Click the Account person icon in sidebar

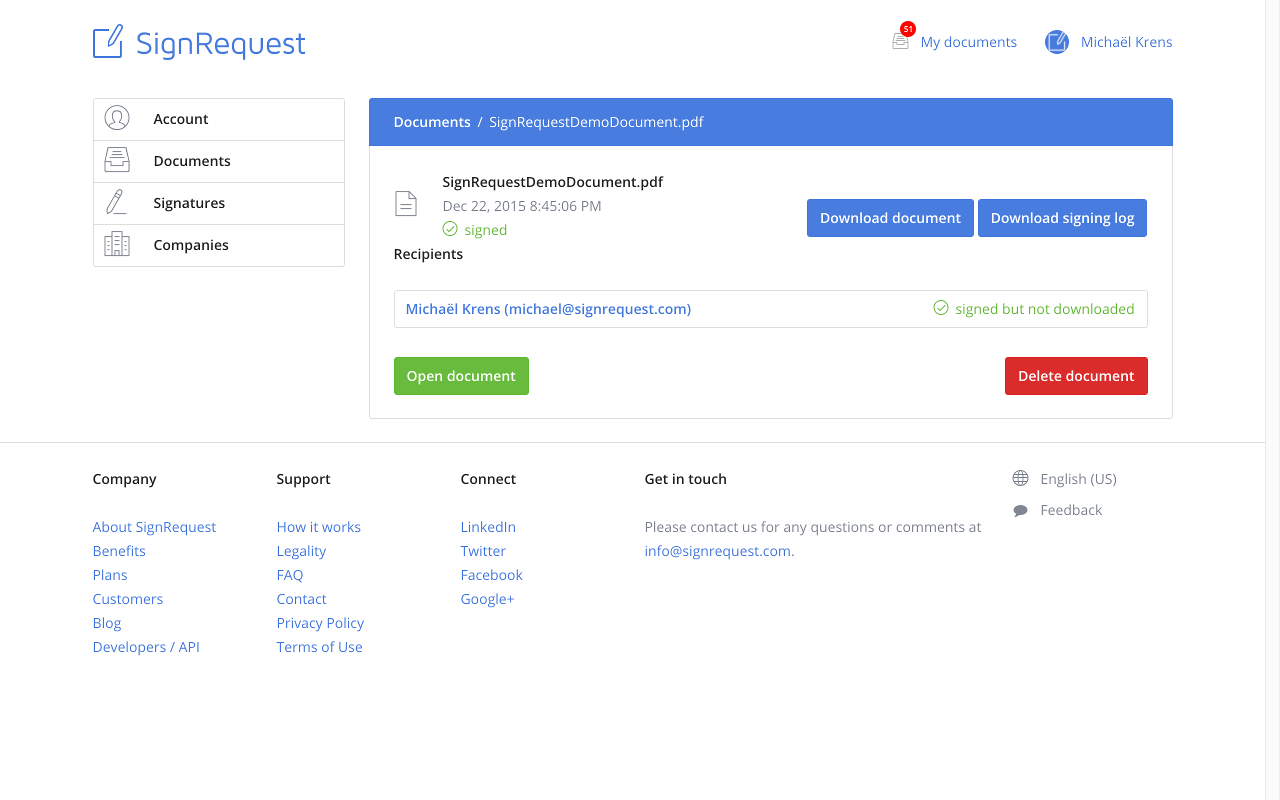coord(117,118)
